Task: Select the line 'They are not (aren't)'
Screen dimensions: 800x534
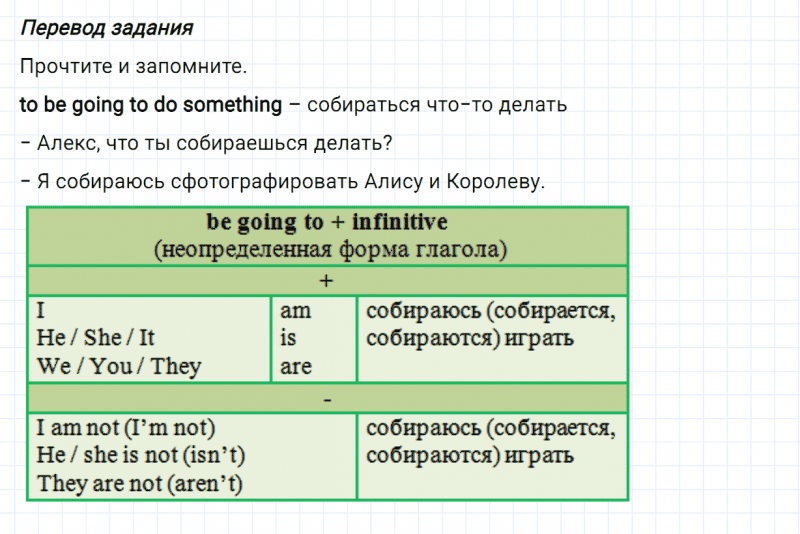Action: pyautogui.click(x=141, y=484)
